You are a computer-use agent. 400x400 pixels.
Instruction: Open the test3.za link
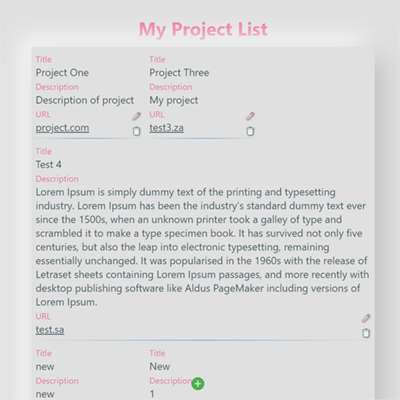[x=166, y=128]
